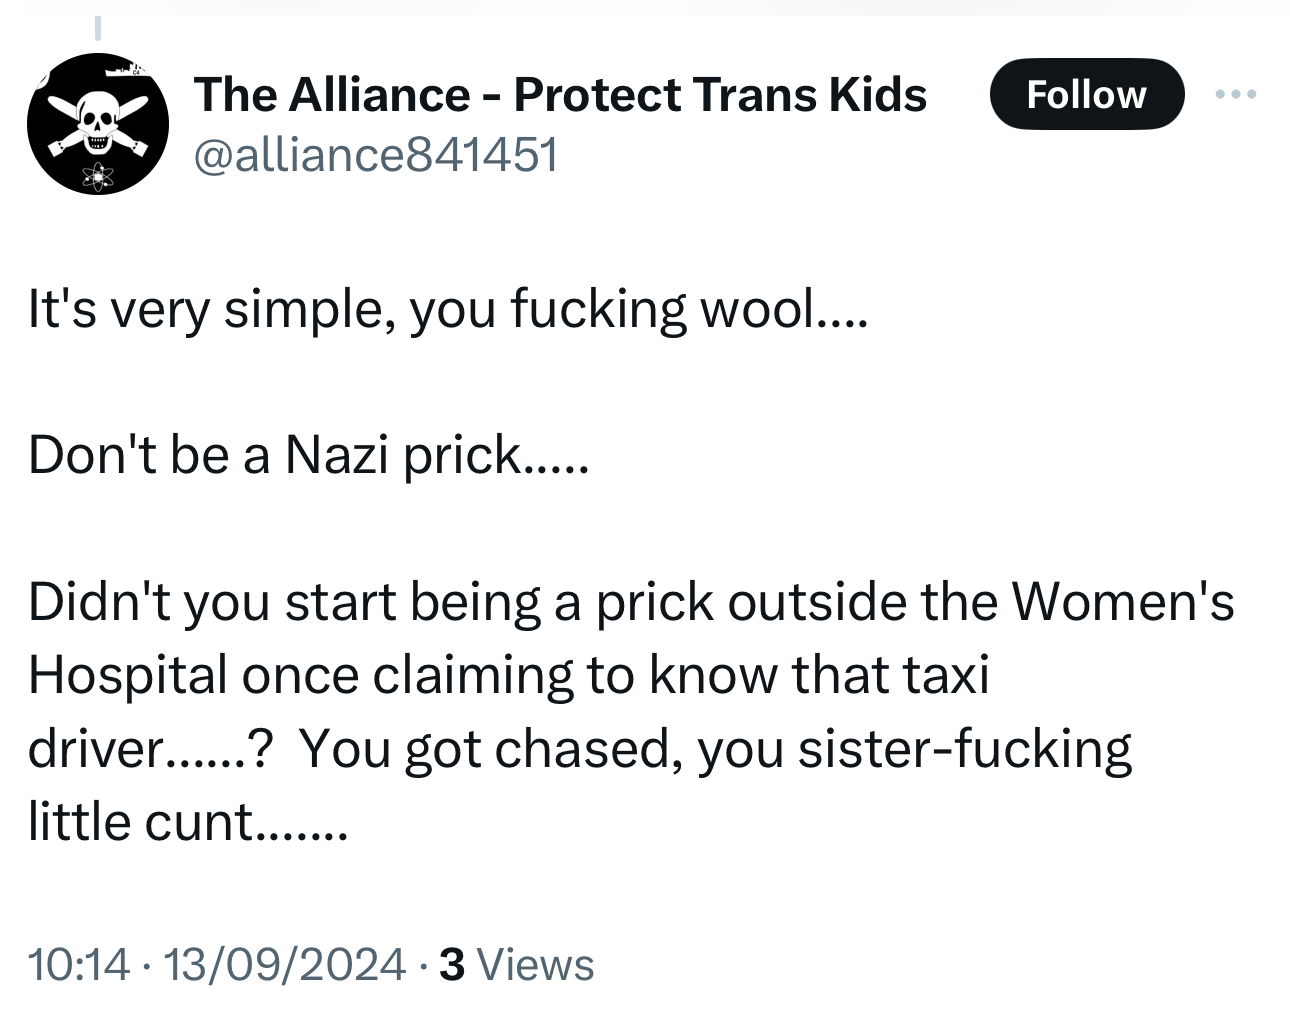The height and width of the screenshot is (1036, 1290).
Task: Click the atom symbol in the avatar
Action: point(98,176)
